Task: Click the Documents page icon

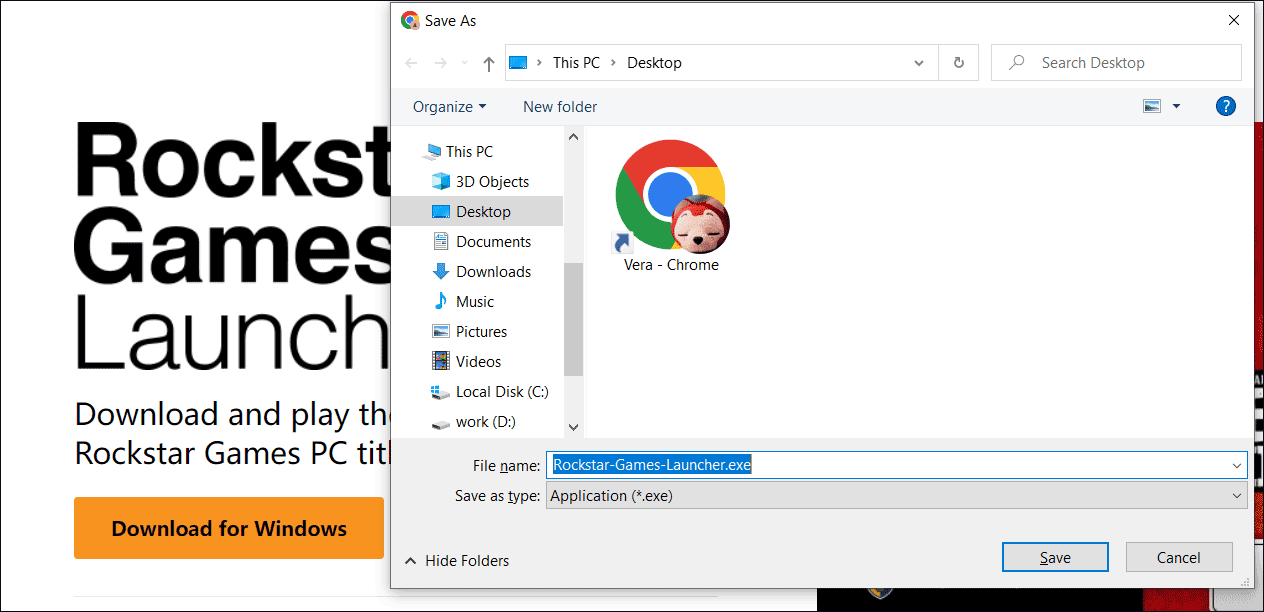Action: click(441, 241)
